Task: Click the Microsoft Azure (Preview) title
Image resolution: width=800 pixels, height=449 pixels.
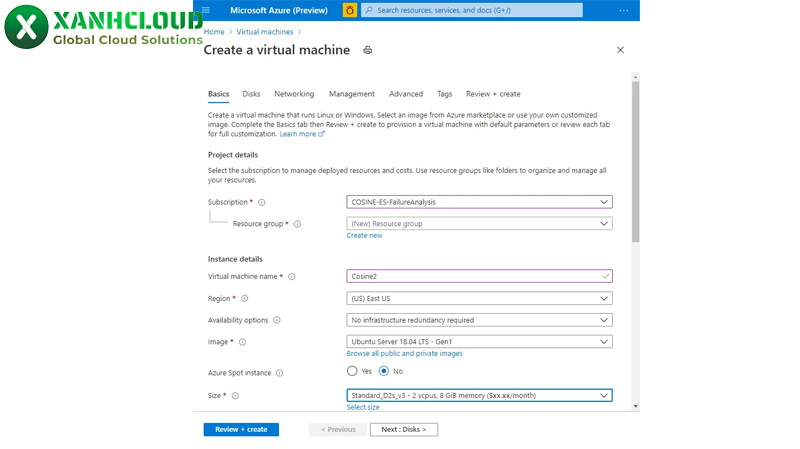Action: (x=279, y=10)
